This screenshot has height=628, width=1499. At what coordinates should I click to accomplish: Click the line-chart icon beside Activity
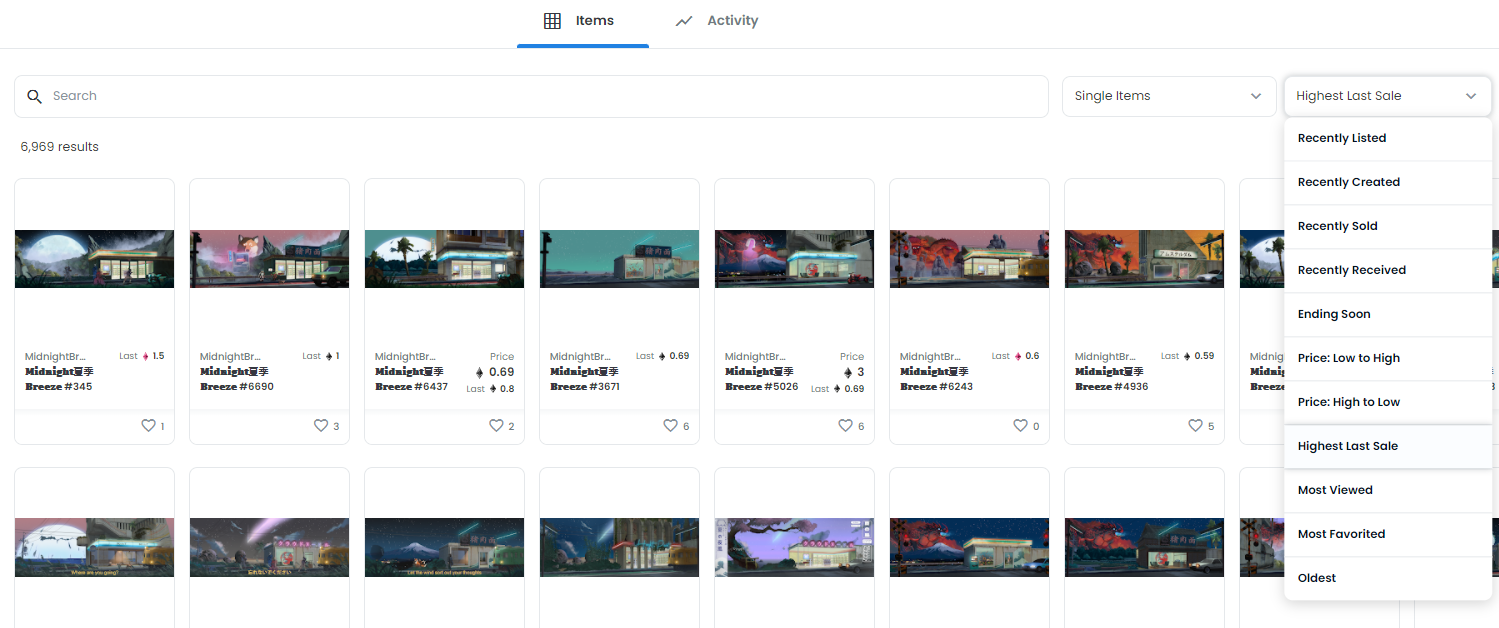tap(684, 20)
